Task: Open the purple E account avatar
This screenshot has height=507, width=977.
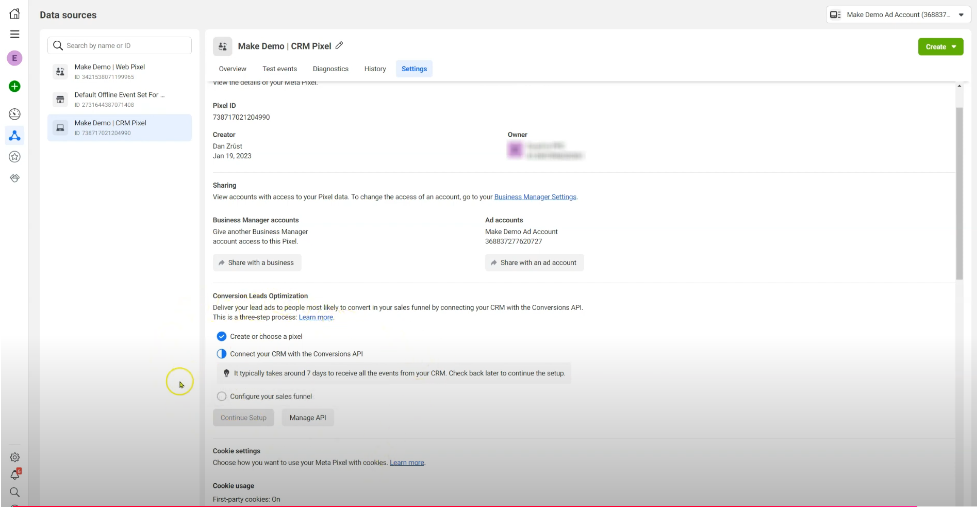Action: pos(14,58)
